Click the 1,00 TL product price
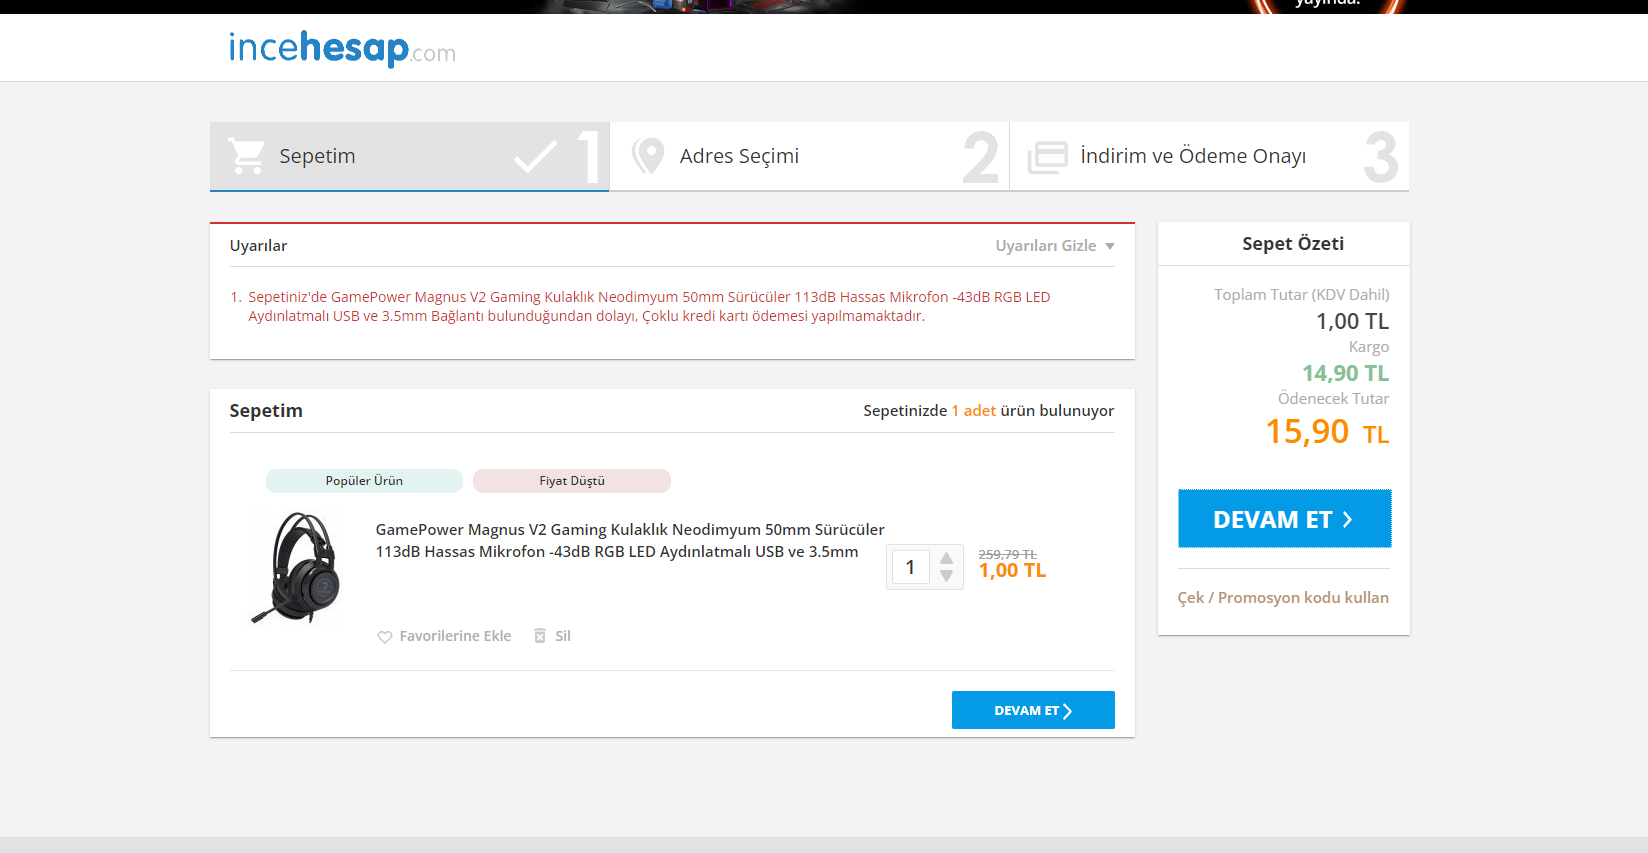The image size is (1648, 853). coord(1012,571)
